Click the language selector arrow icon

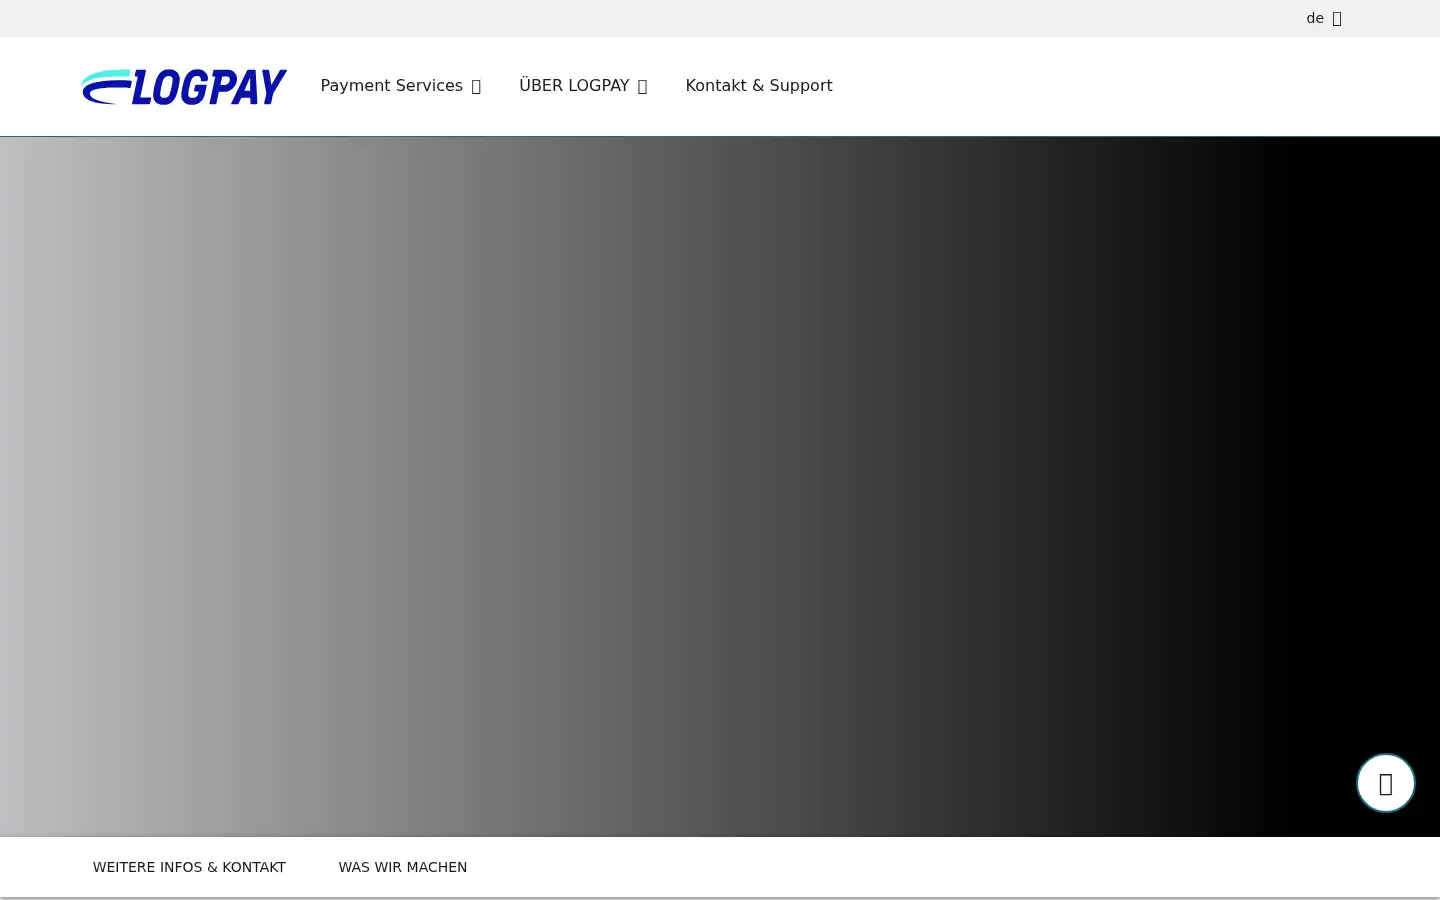point(1337,19)
